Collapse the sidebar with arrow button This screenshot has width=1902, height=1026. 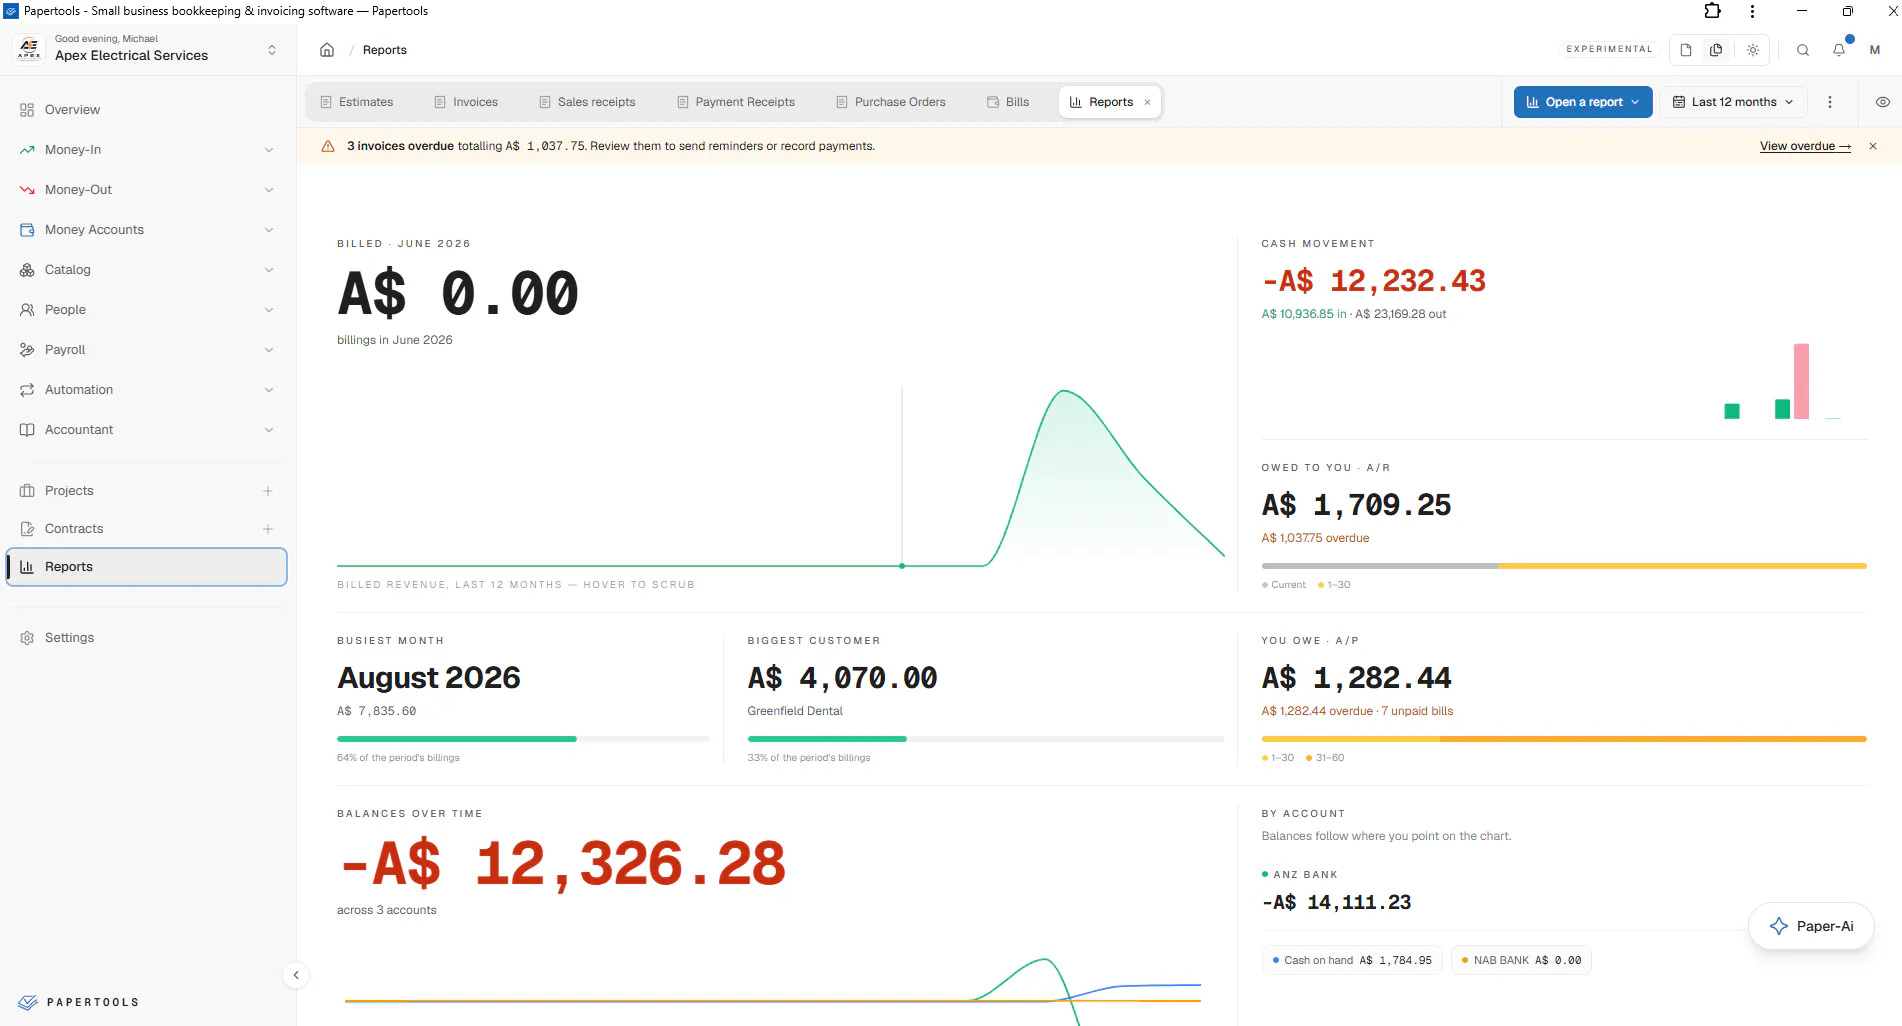point(296,975)
